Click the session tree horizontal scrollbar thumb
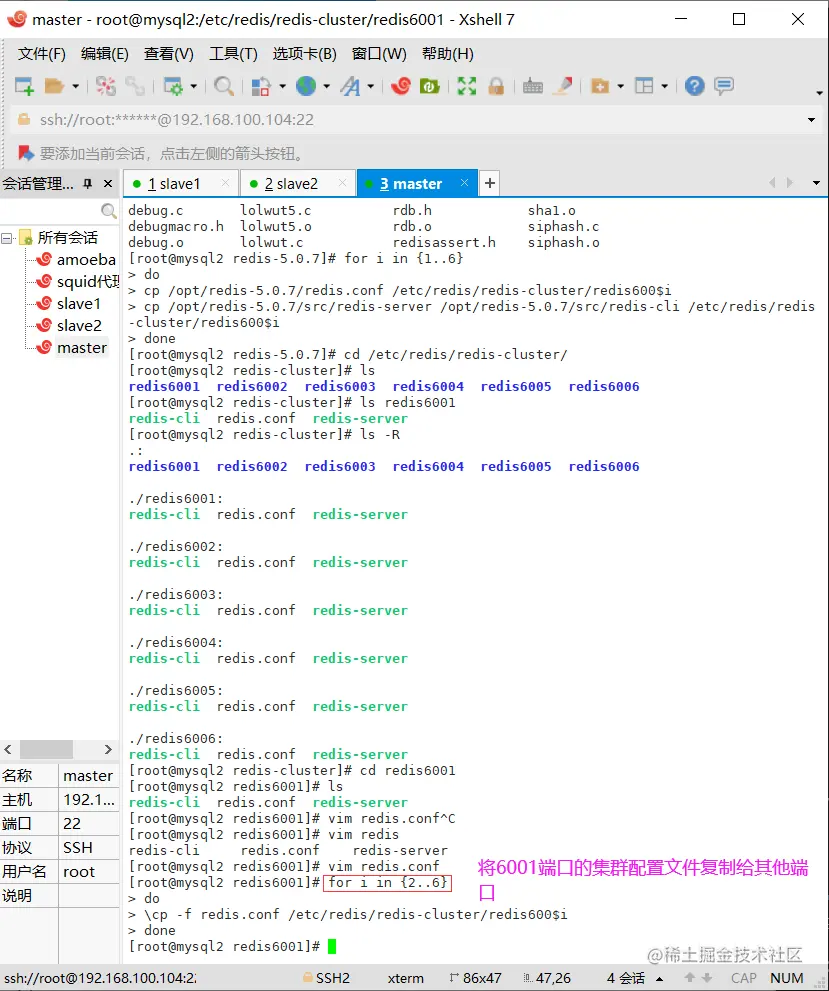829x991 pixels. click(46, 750)
